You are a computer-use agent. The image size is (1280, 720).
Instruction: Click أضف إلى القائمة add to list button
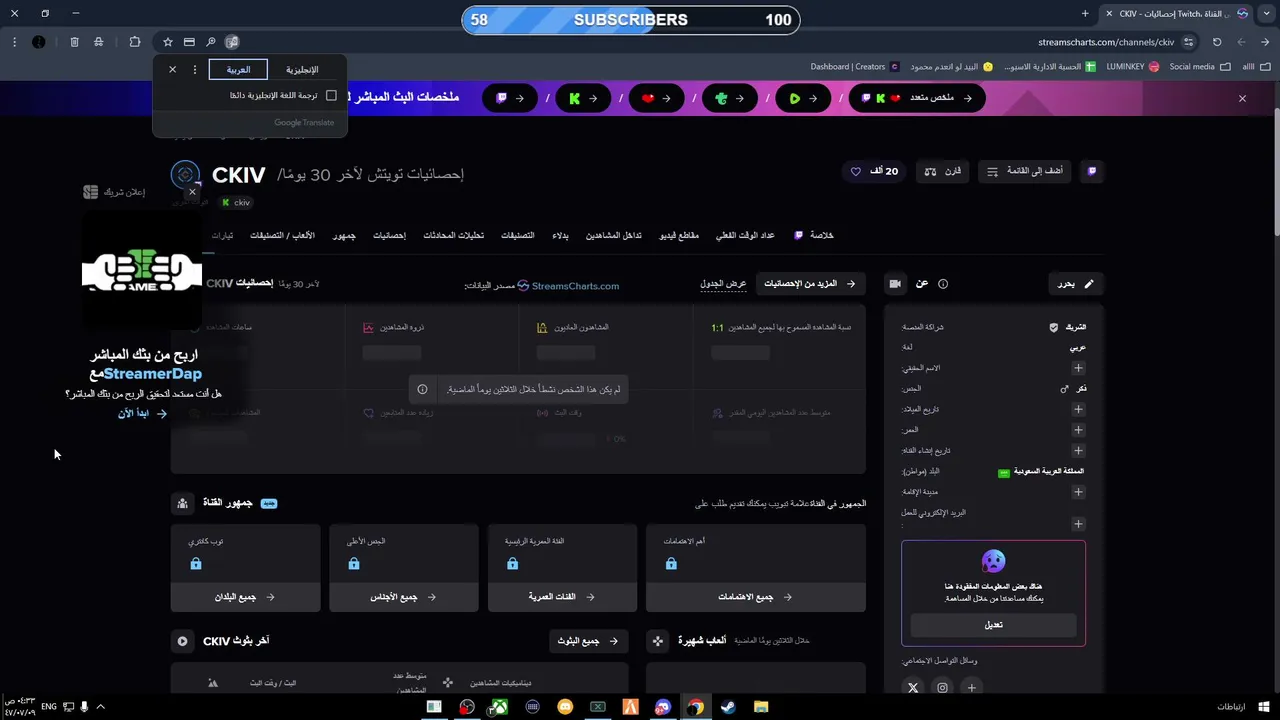1024,171
